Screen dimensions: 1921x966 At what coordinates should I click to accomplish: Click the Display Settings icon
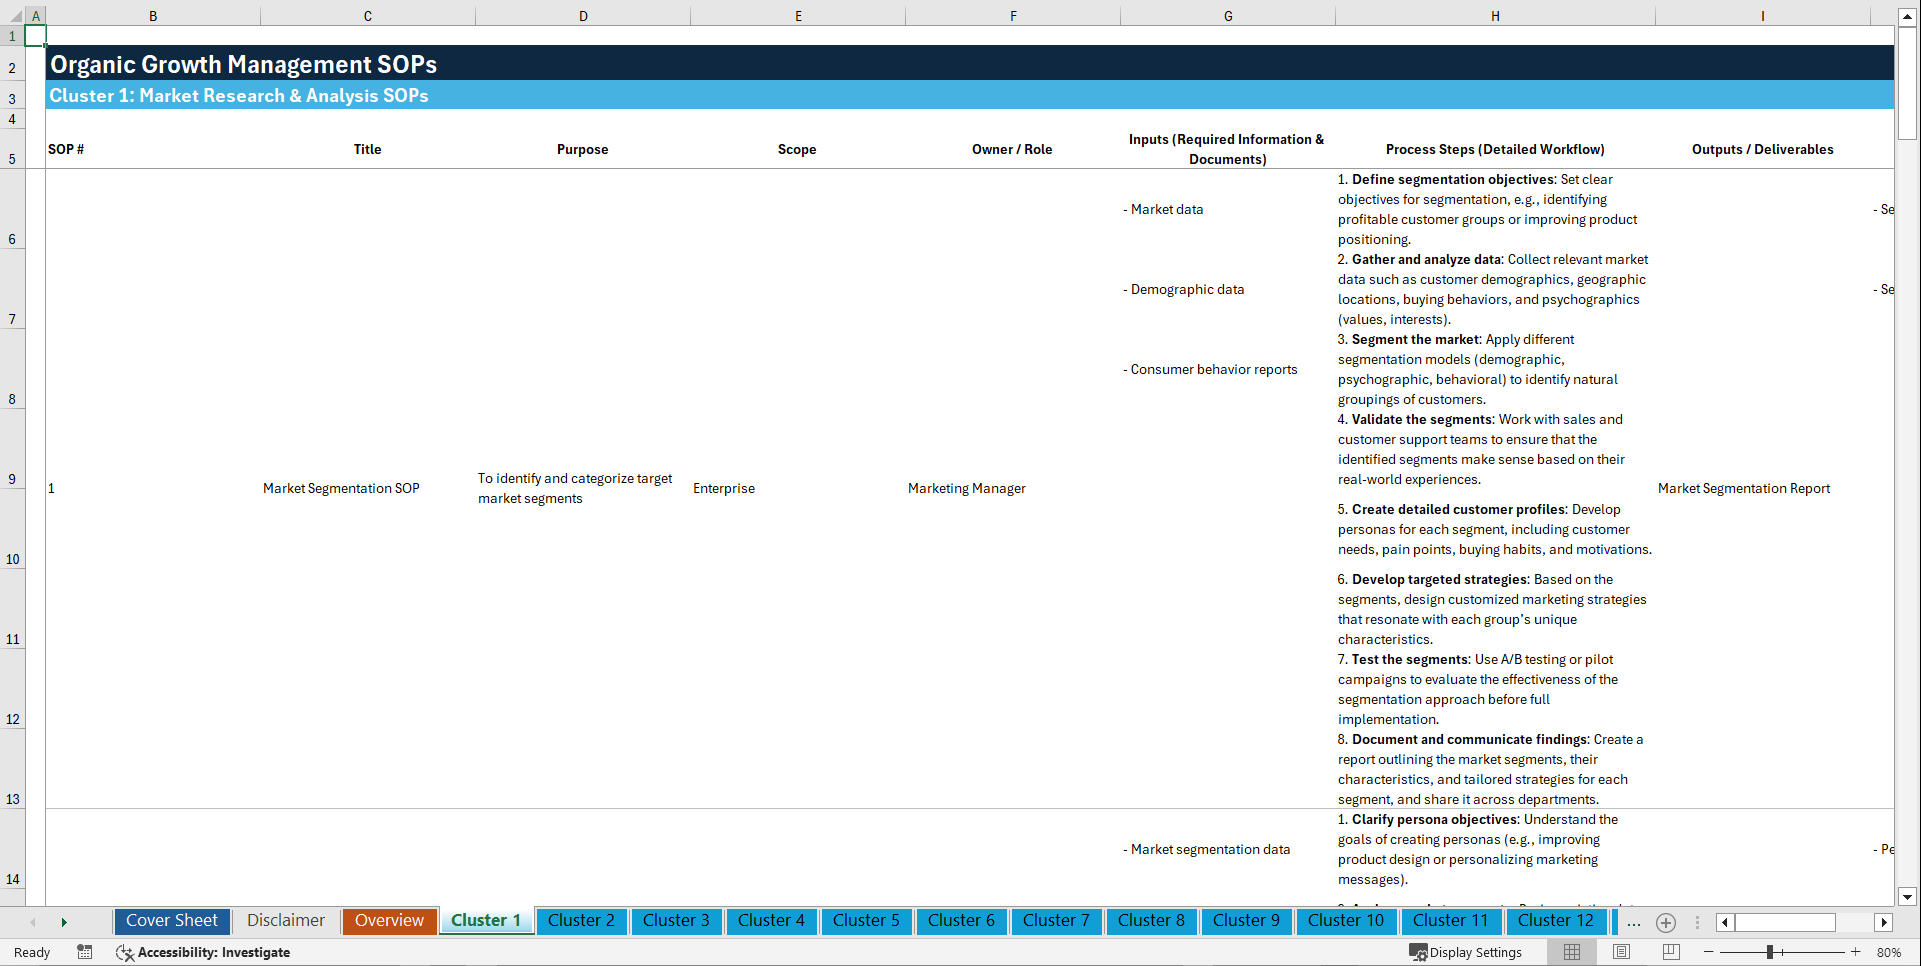coord(1419,952)
